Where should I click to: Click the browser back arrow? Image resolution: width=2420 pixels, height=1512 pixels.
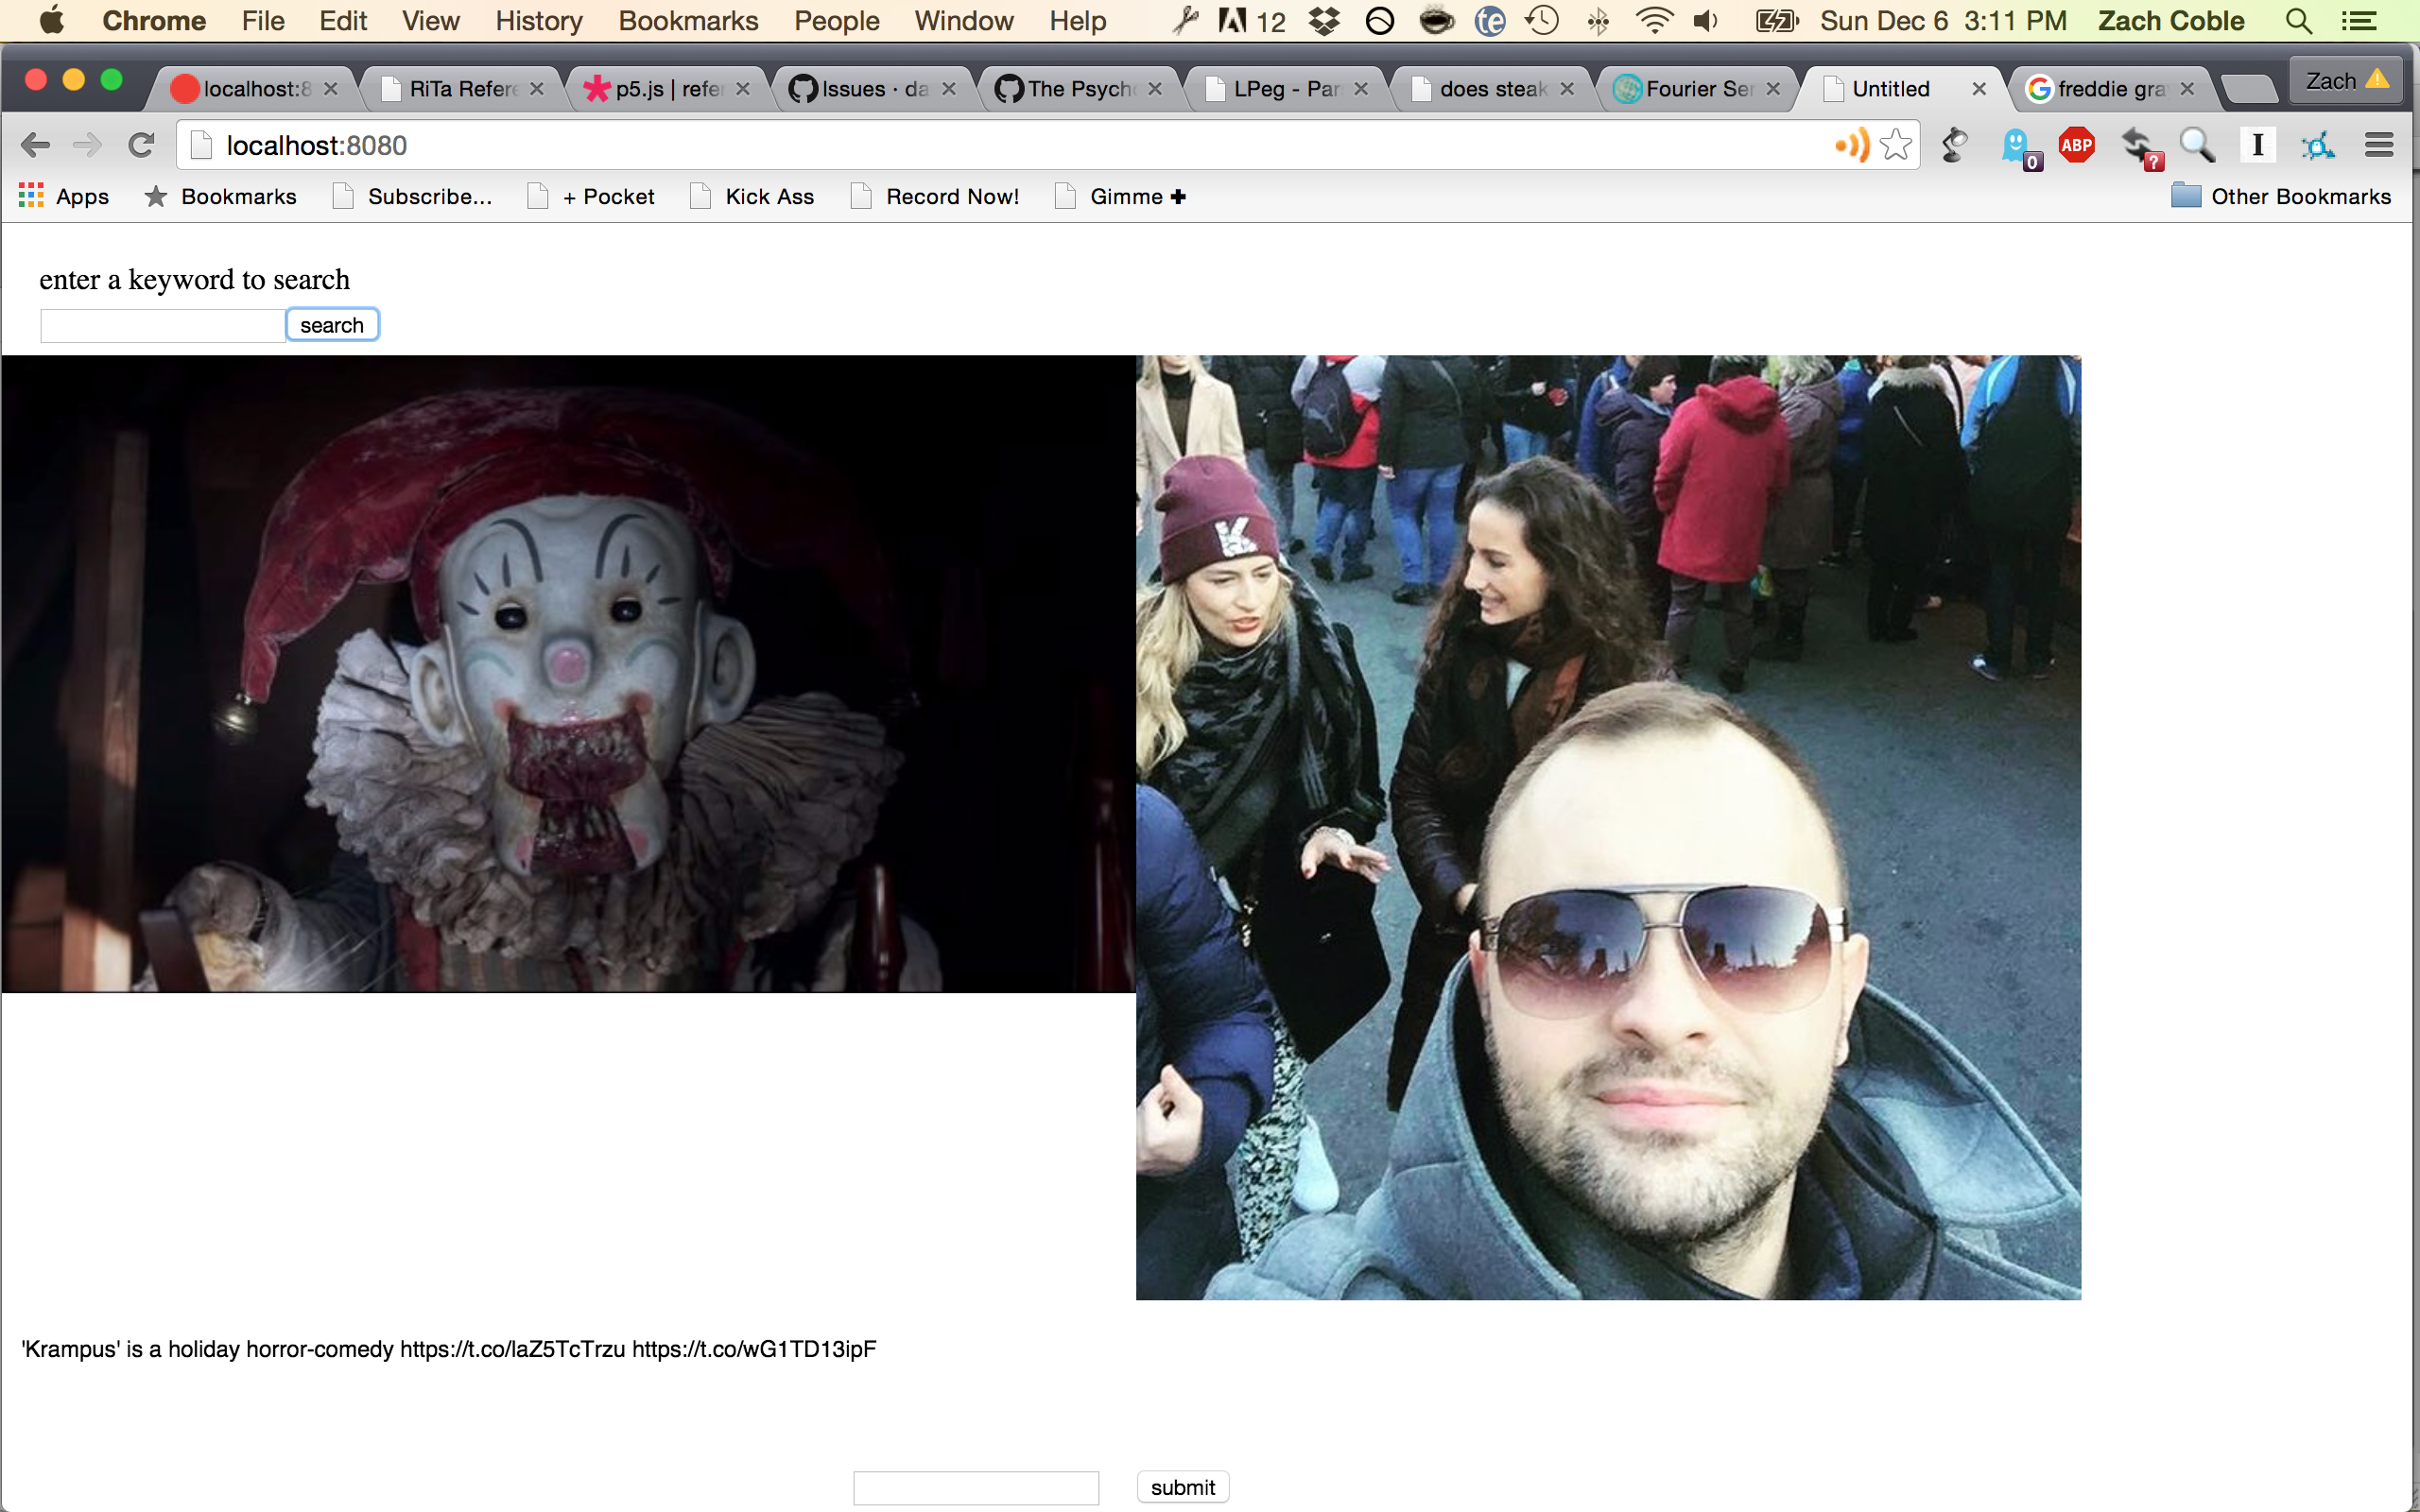pyautogui.click(x=35, y=146)
